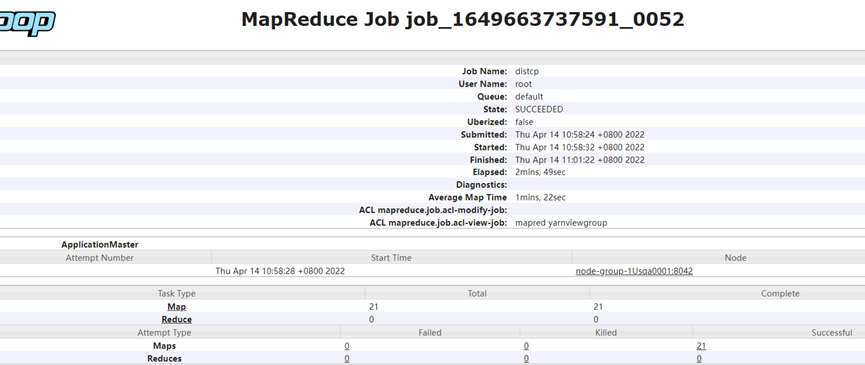Click the Total column header
The width and height of the screenshot is (865, 365).
coord(477,294)
